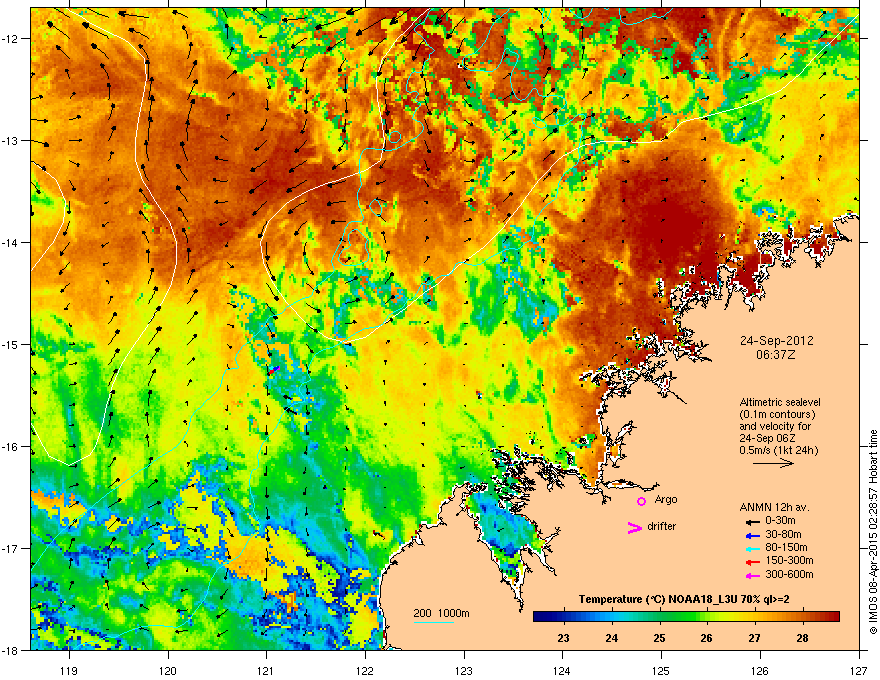Click longitude axis label '119'
Viewport: 880px width, 680px height.
point(69,670)
